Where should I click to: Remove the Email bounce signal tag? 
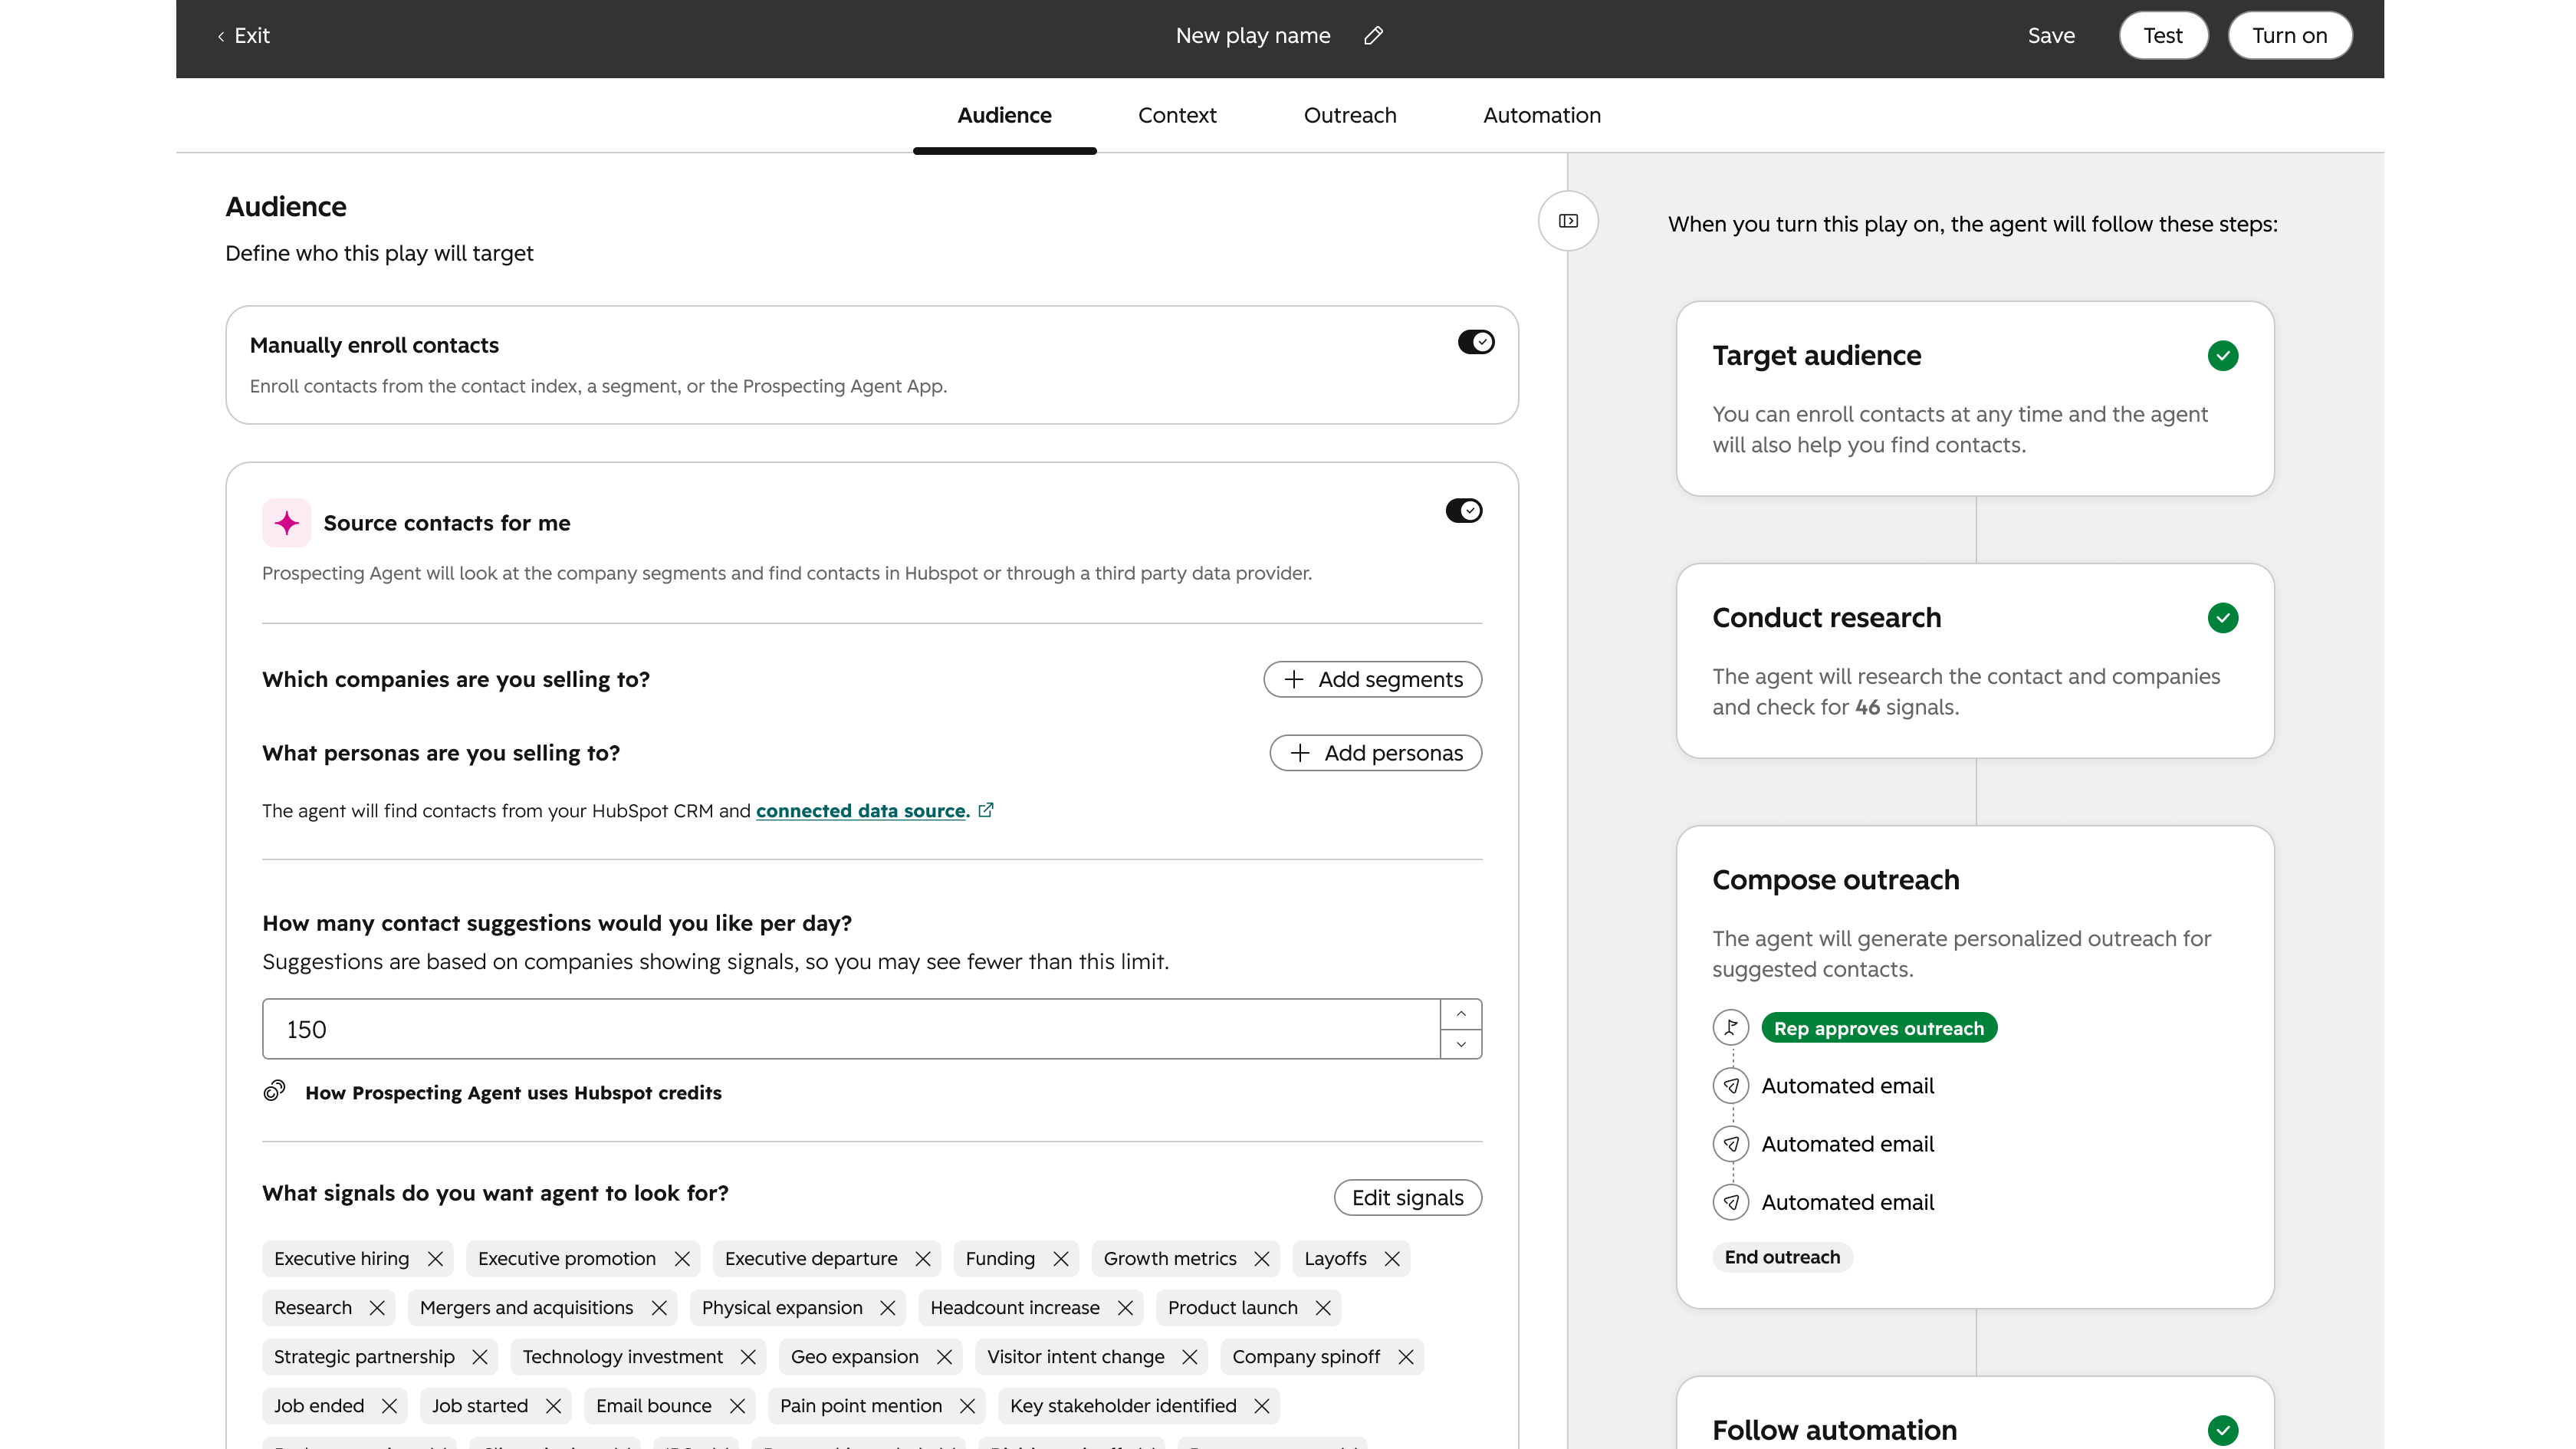point(737,1406)
